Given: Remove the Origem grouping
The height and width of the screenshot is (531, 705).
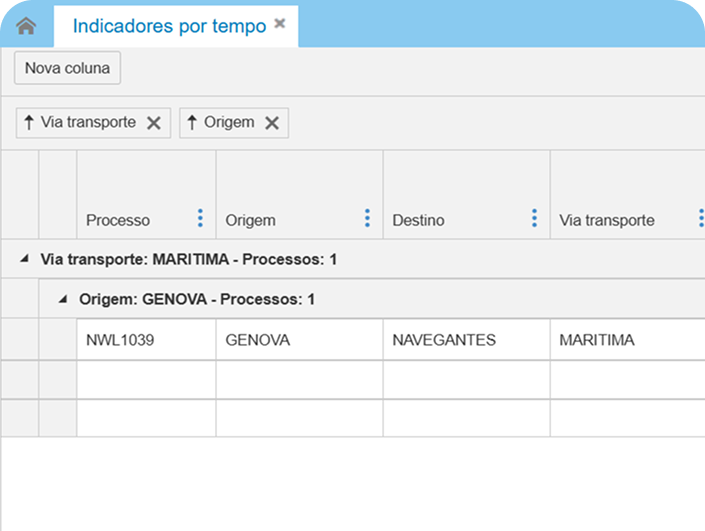Looking at the screenshot, I should tap(272, 123).
